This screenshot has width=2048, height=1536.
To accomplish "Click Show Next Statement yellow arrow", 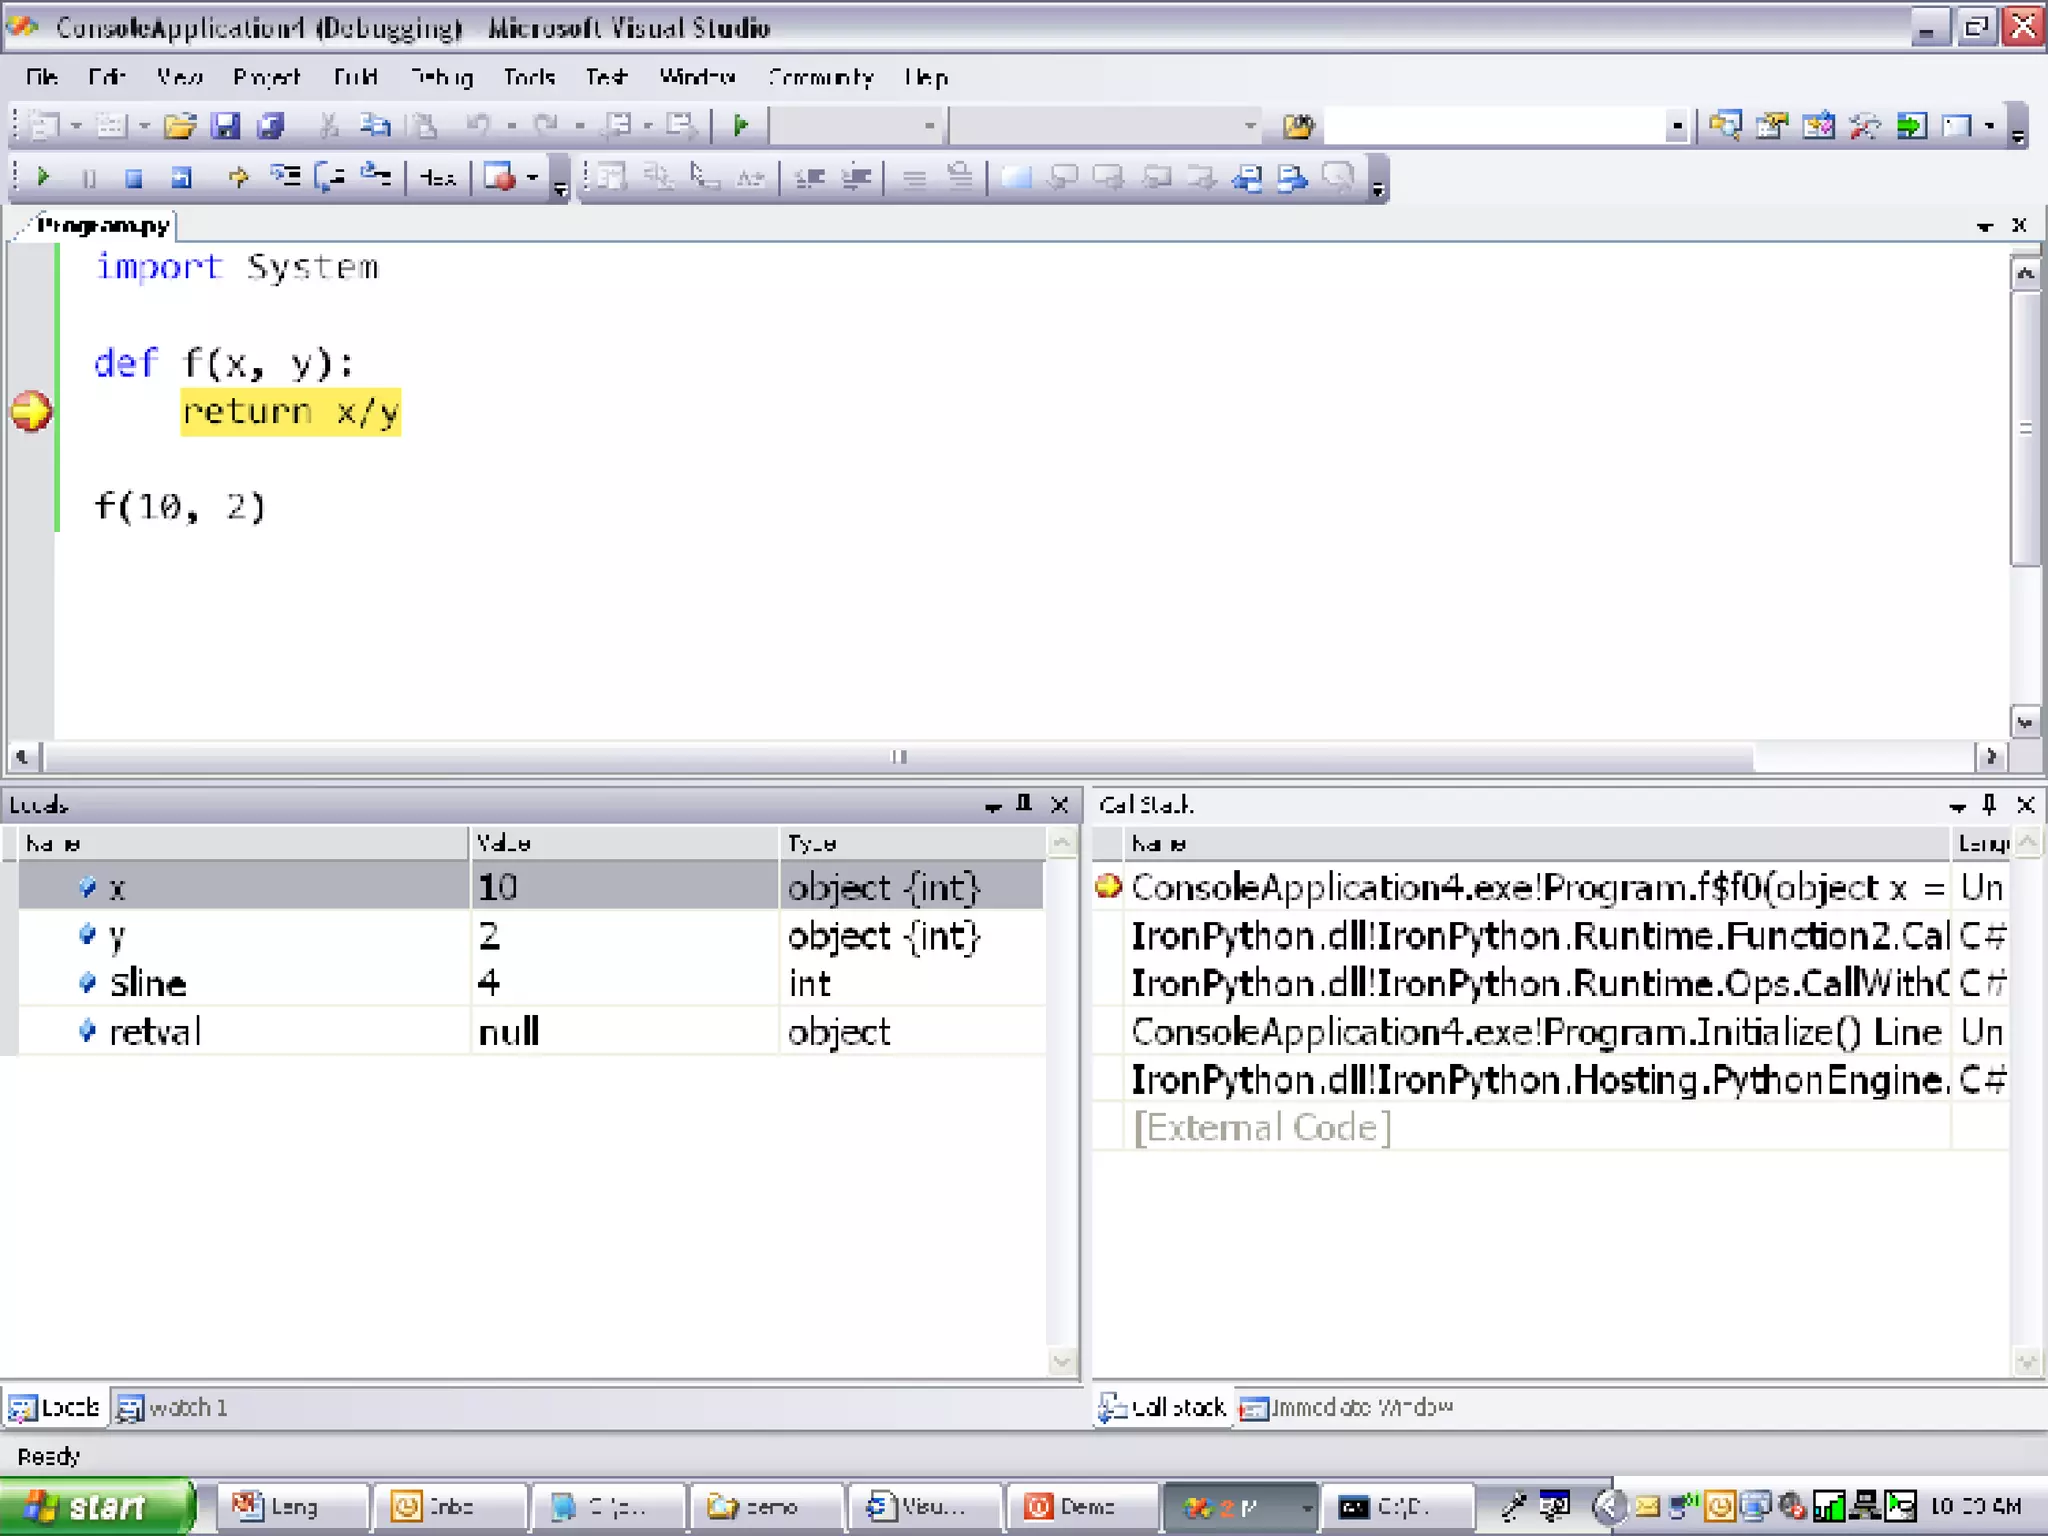I will (x=238, y=177).
